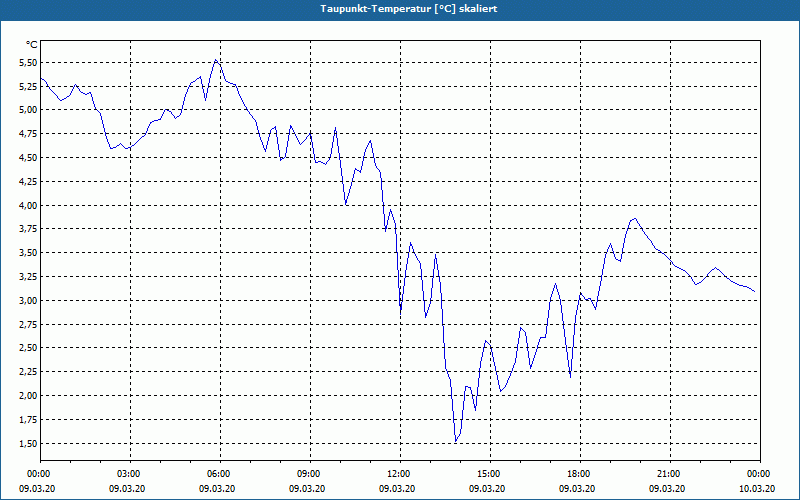
Task: Click the 09.03.20 date under 06:00
Action: click(217, 489)
